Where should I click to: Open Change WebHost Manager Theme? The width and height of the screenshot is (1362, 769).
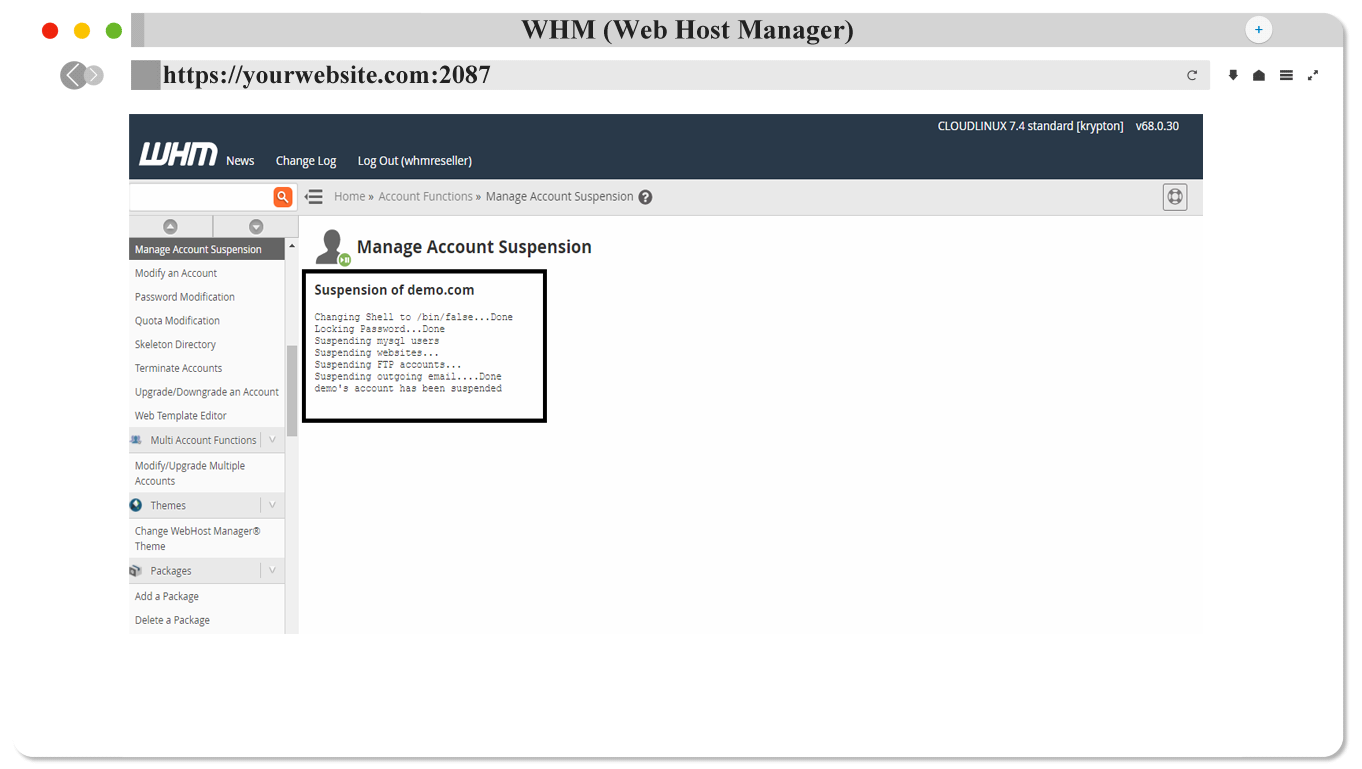point(198,539)
